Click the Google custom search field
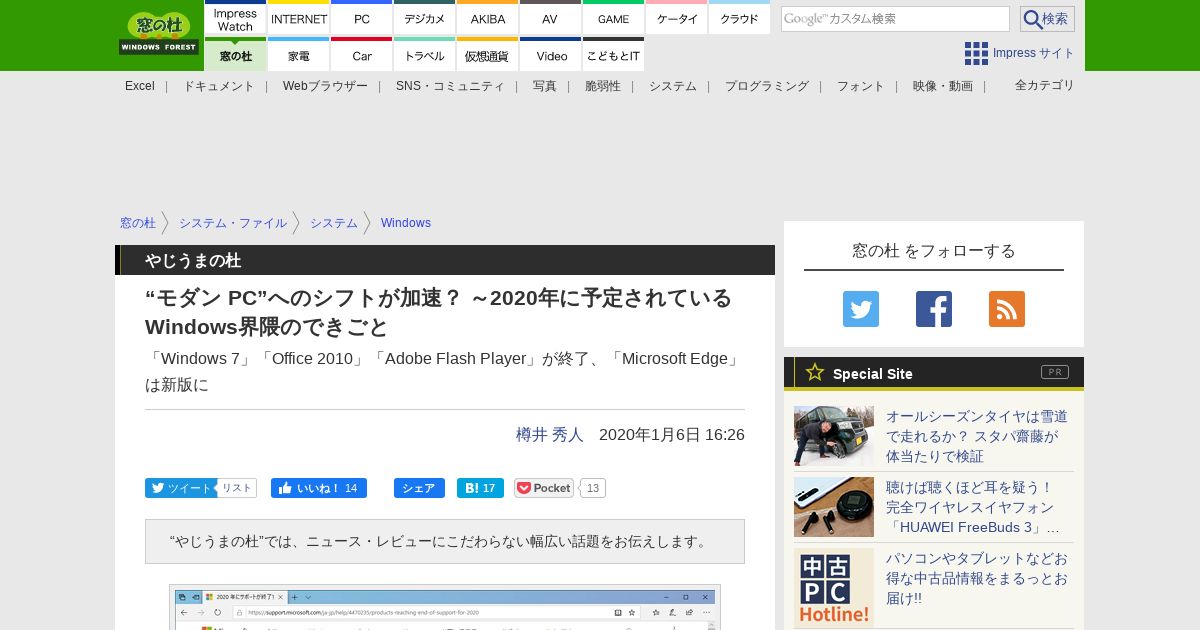 tap(895, 19)
